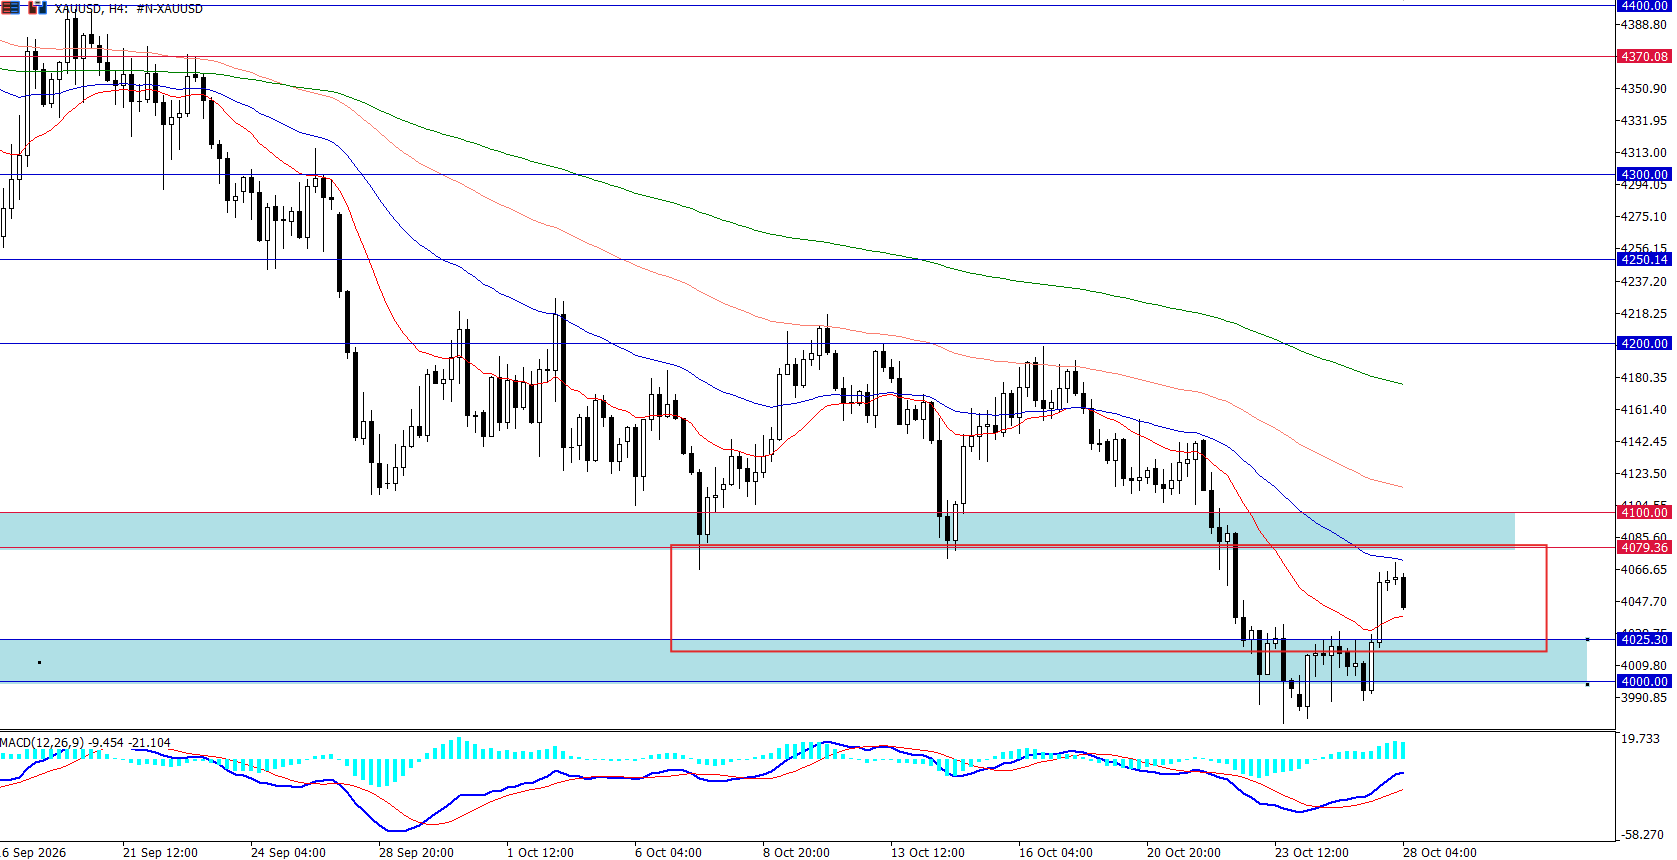Select the 4161.40 price scale value
1677x860 pixels.
(x=1644, y=410)
